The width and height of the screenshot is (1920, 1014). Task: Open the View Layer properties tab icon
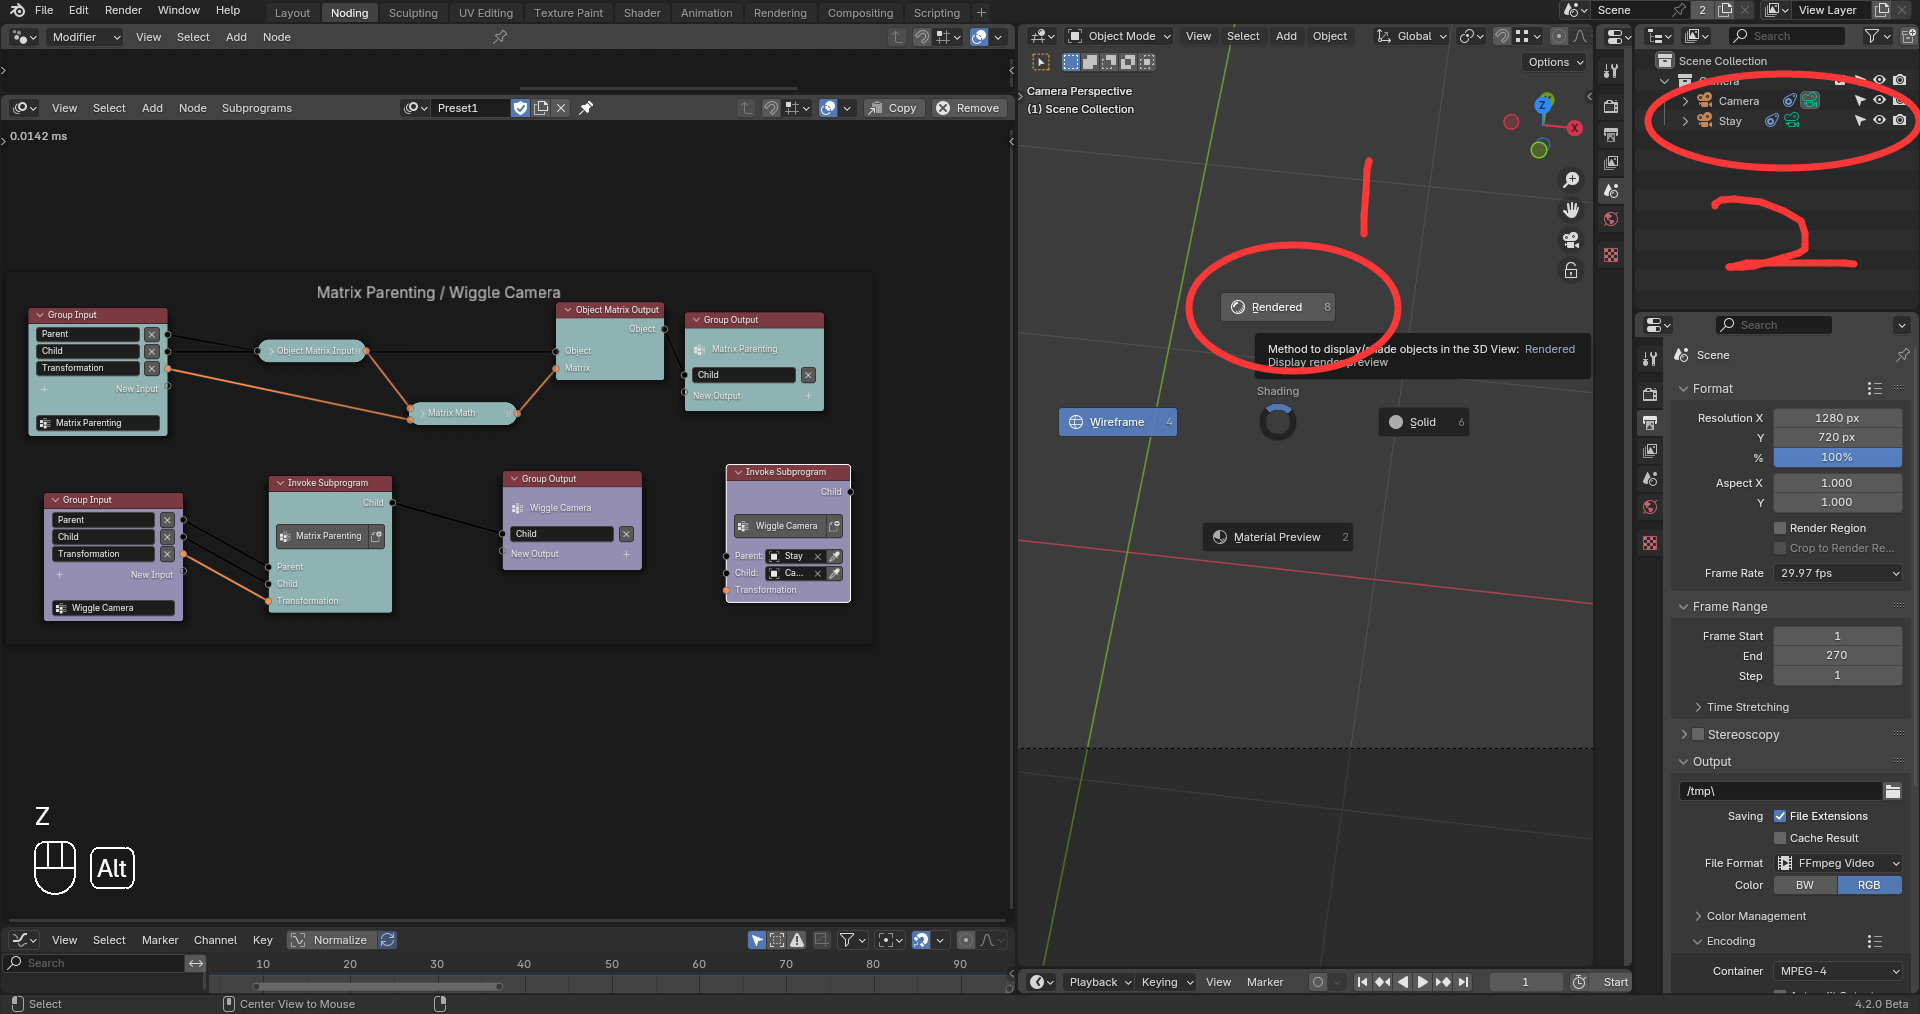point(1650,451)
